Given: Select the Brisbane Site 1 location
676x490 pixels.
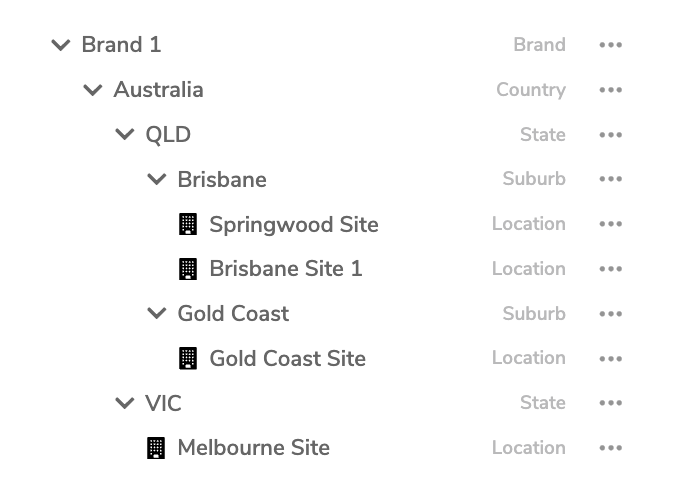Looking at the screenshot, I should coord(286,269).
